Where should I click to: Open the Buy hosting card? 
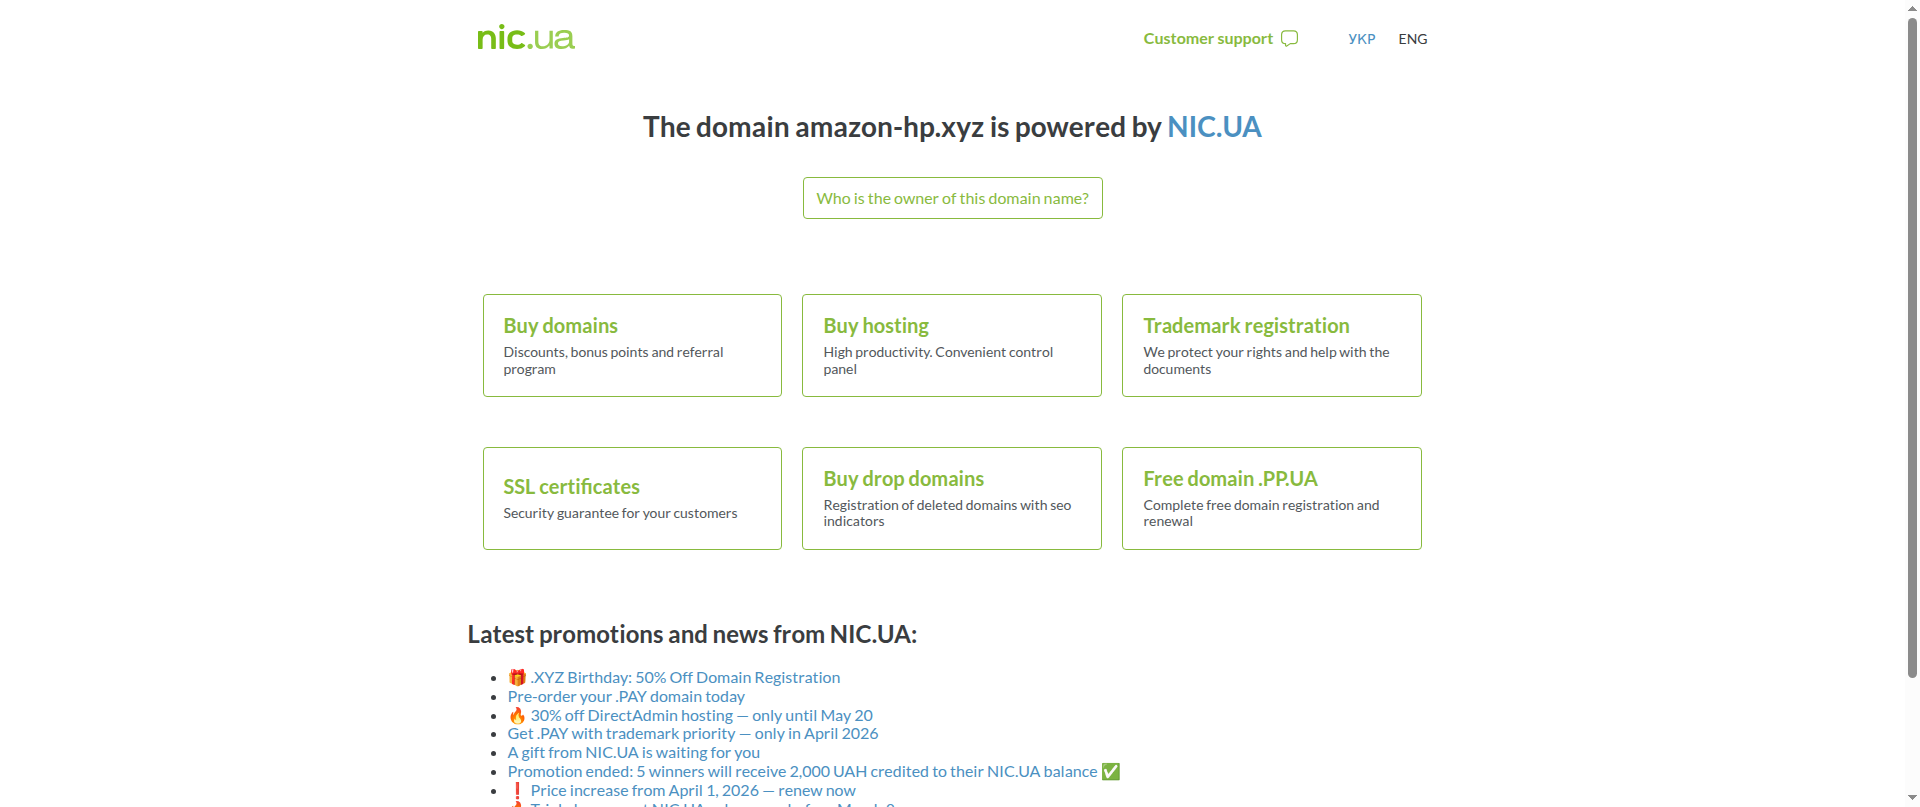click(952, 345)
